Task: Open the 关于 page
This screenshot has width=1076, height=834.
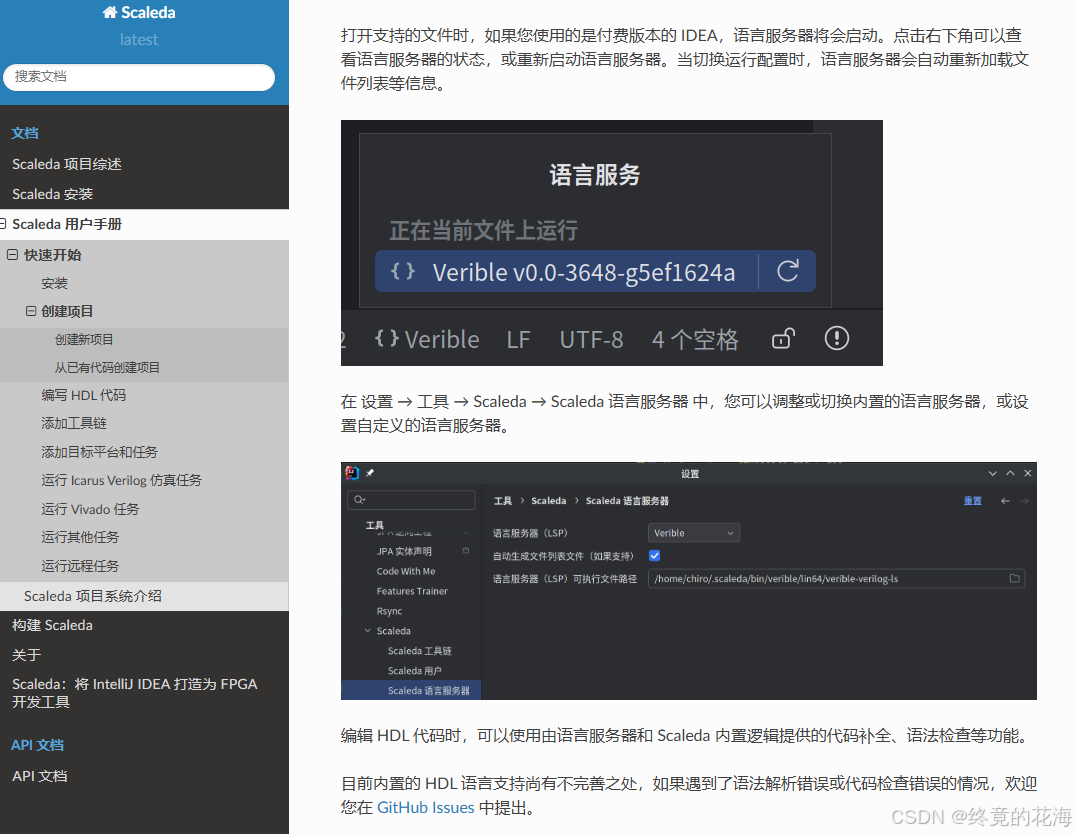Action: [x=26, y=656]
